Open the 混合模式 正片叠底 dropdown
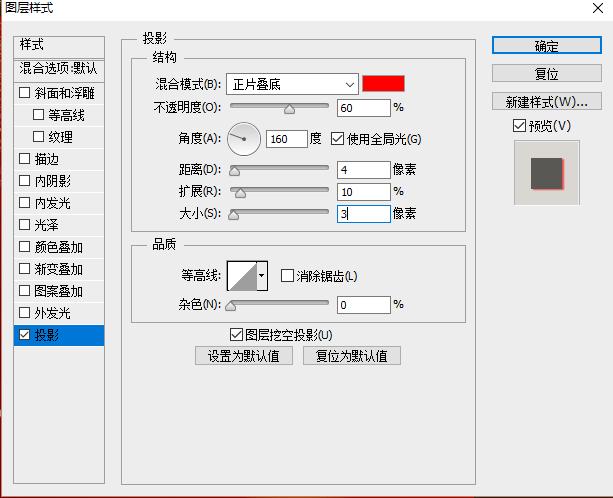Viewport: 613px width, 498px height. (x=292, y=84)
